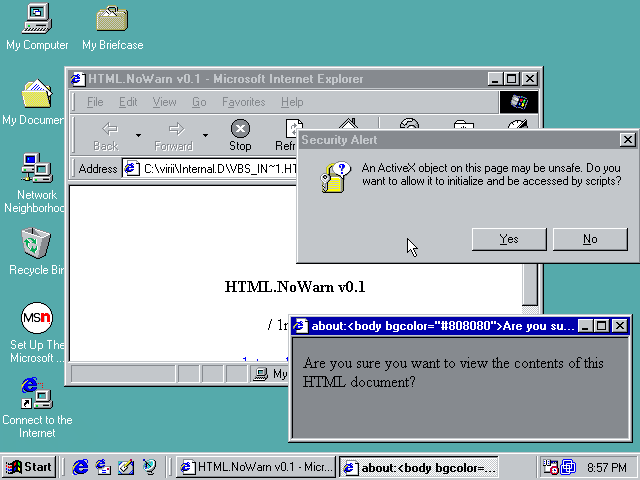Screen dimensions: 640x480
Task: Click the IE icon in about: window title bar
Action: pyautogui.click(x=301, y=326)
